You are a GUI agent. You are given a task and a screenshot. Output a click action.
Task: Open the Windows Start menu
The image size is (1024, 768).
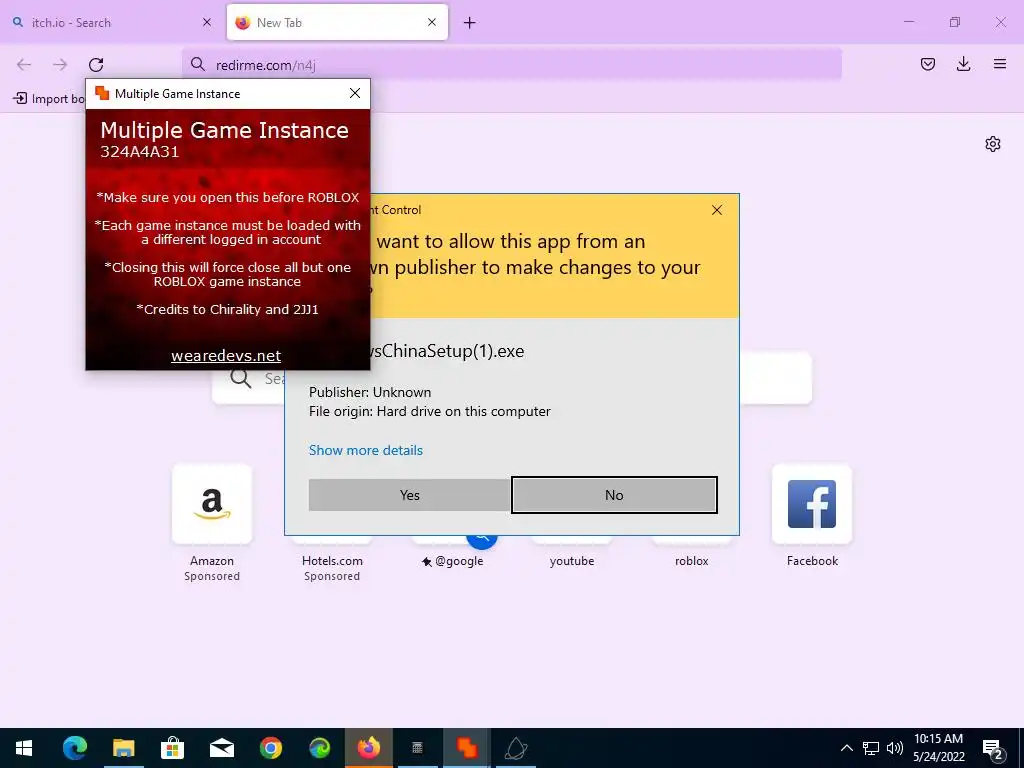pos(24,748)
